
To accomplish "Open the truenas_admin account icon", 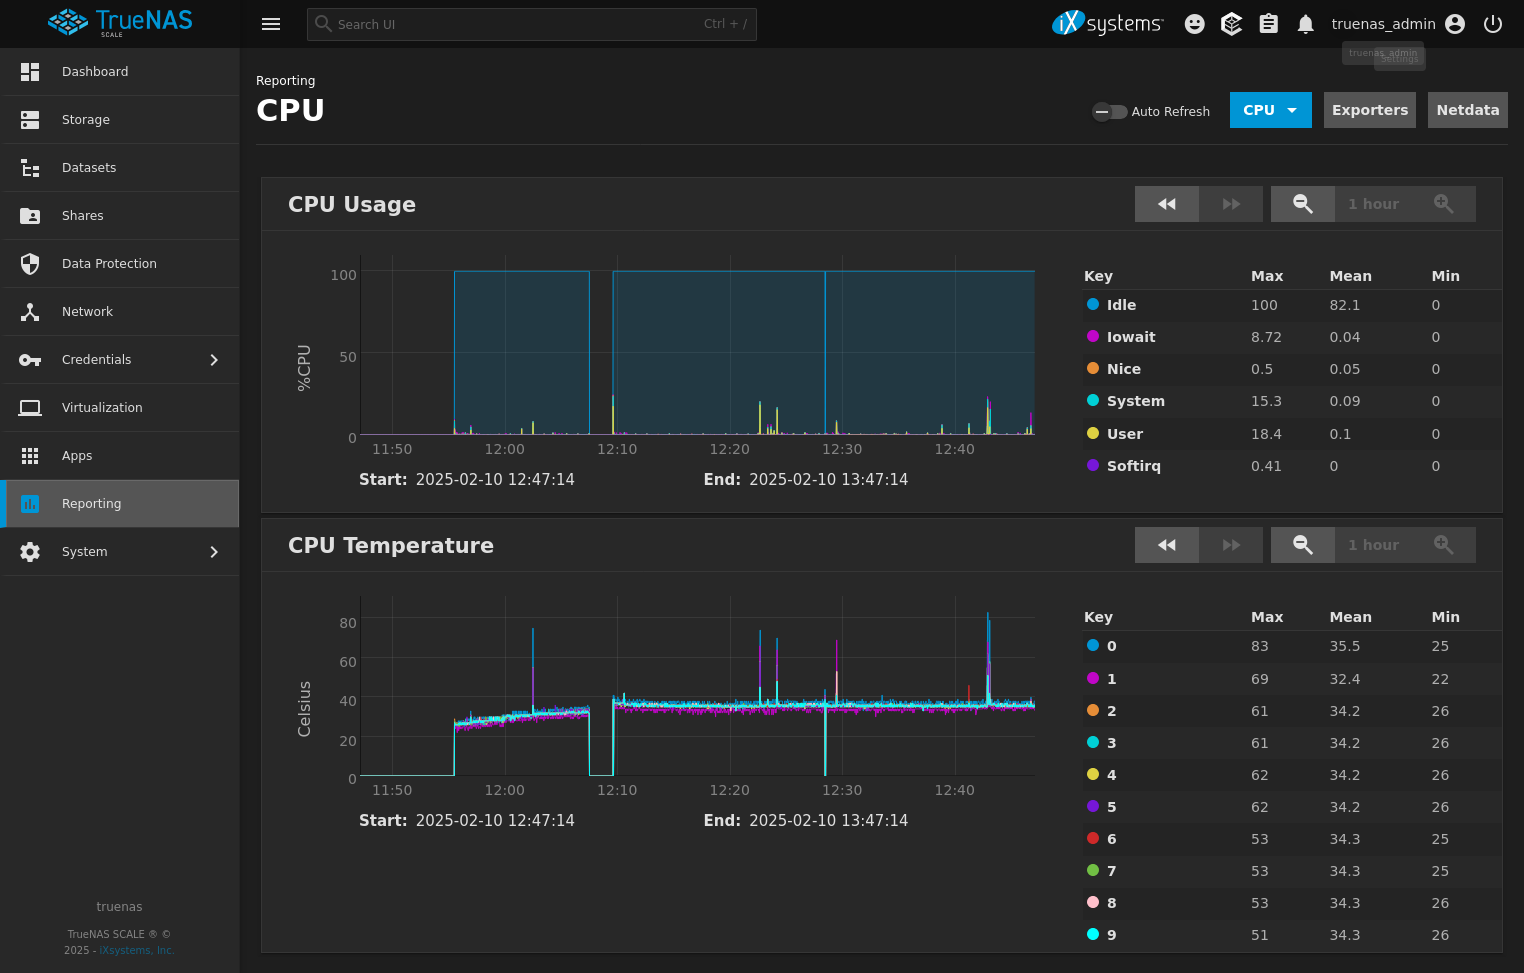I will [1455, 23].
